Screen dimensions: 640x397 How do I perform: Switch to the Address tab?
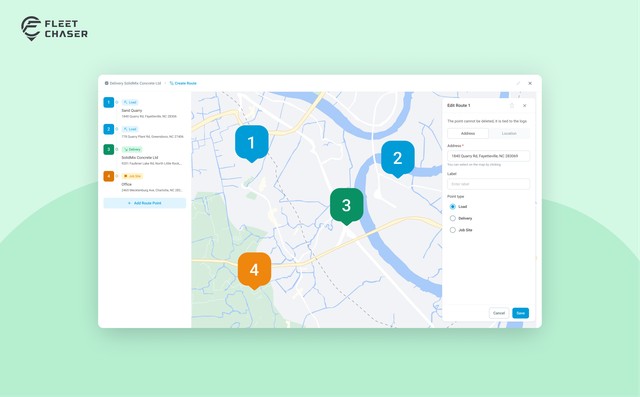click(468, 133)
